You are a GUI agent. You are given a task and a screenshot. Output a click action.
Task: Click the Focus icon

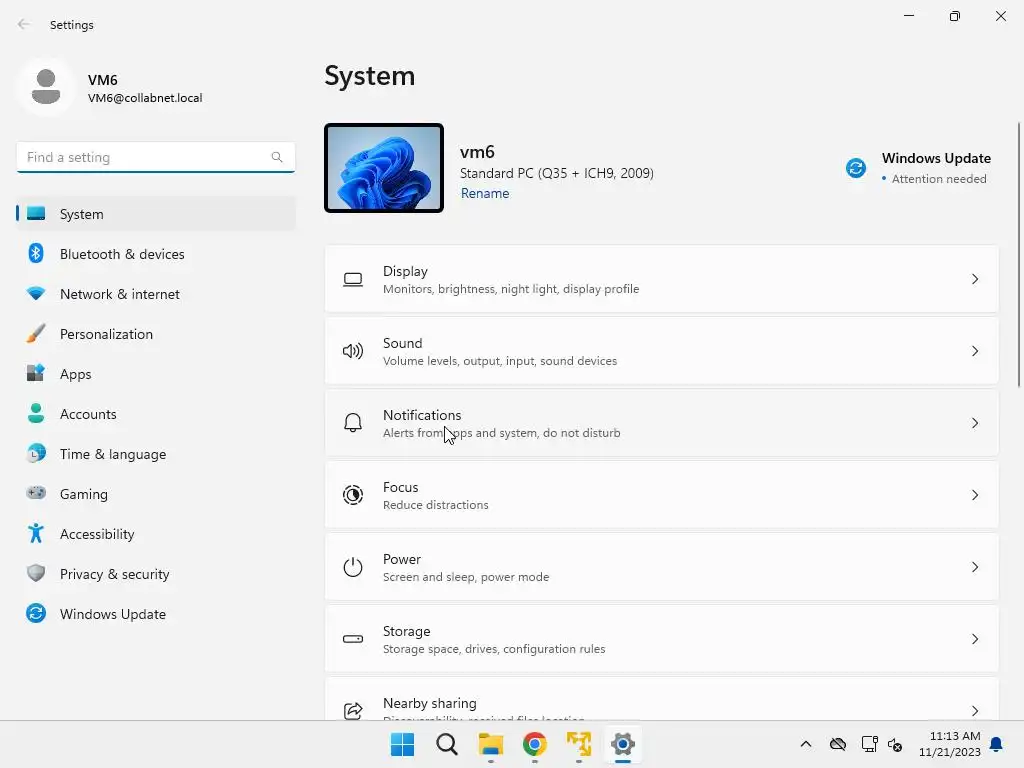[x=353, y=495]
